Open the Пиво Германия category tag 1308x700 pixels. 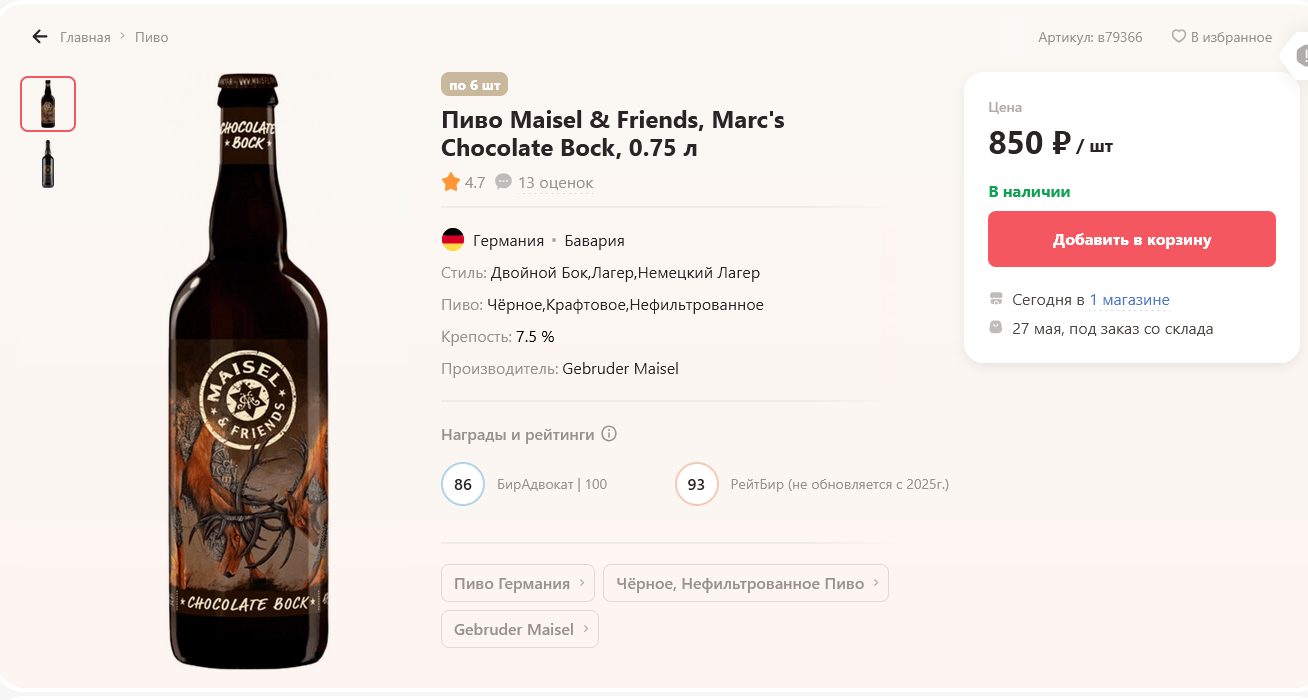click(517, 583)
